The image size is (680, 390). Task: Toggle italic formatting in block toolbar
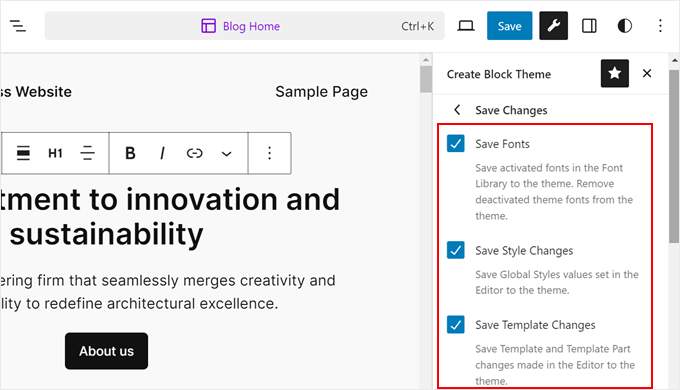pyautogui.click(x=162, y=153)
